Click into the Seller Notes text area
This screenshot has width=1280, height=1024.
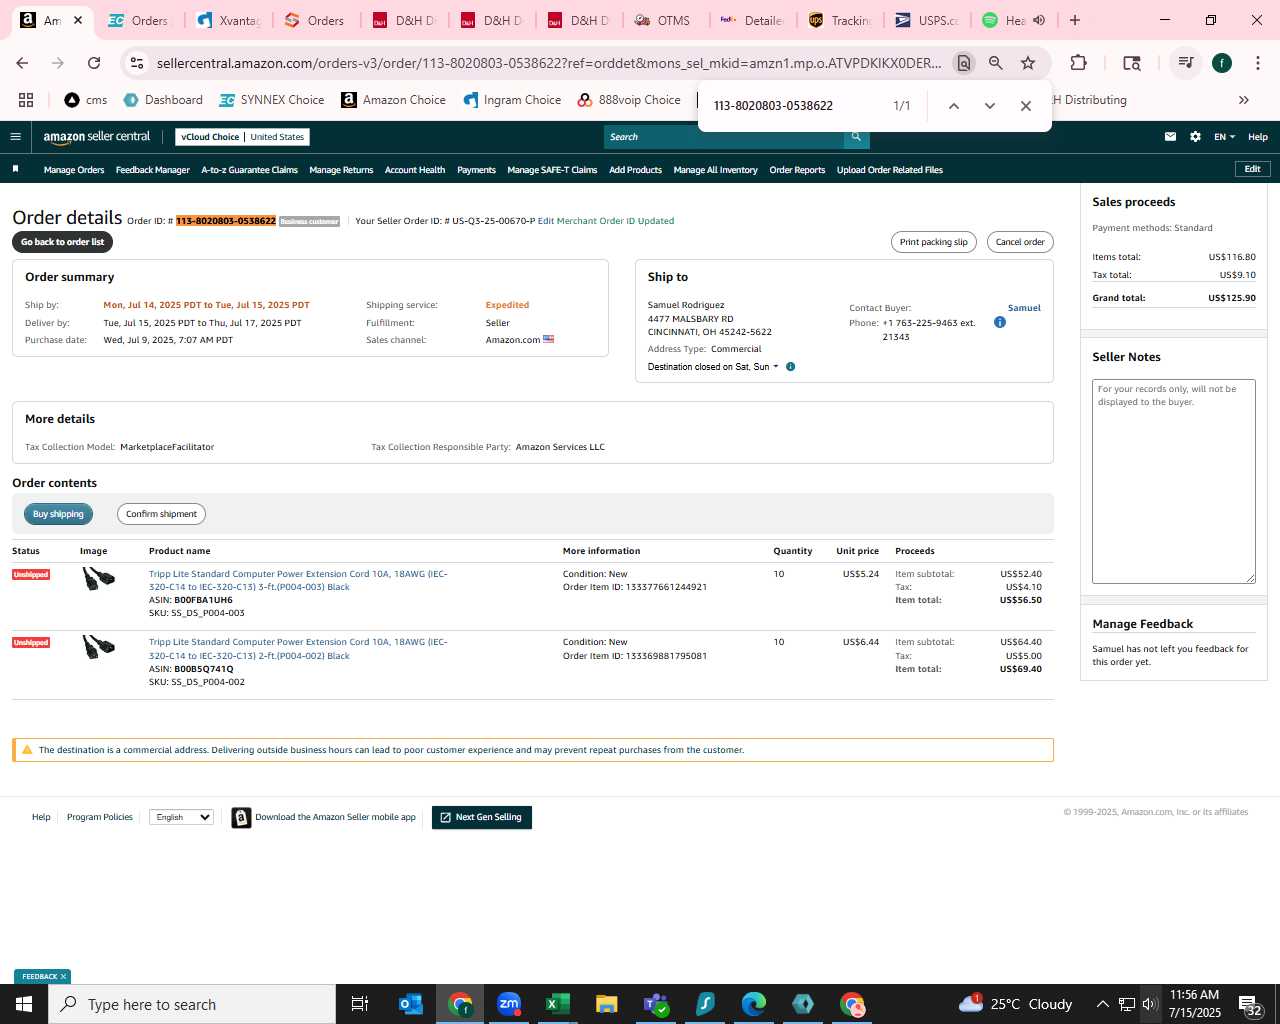[x=1174, y=481]
